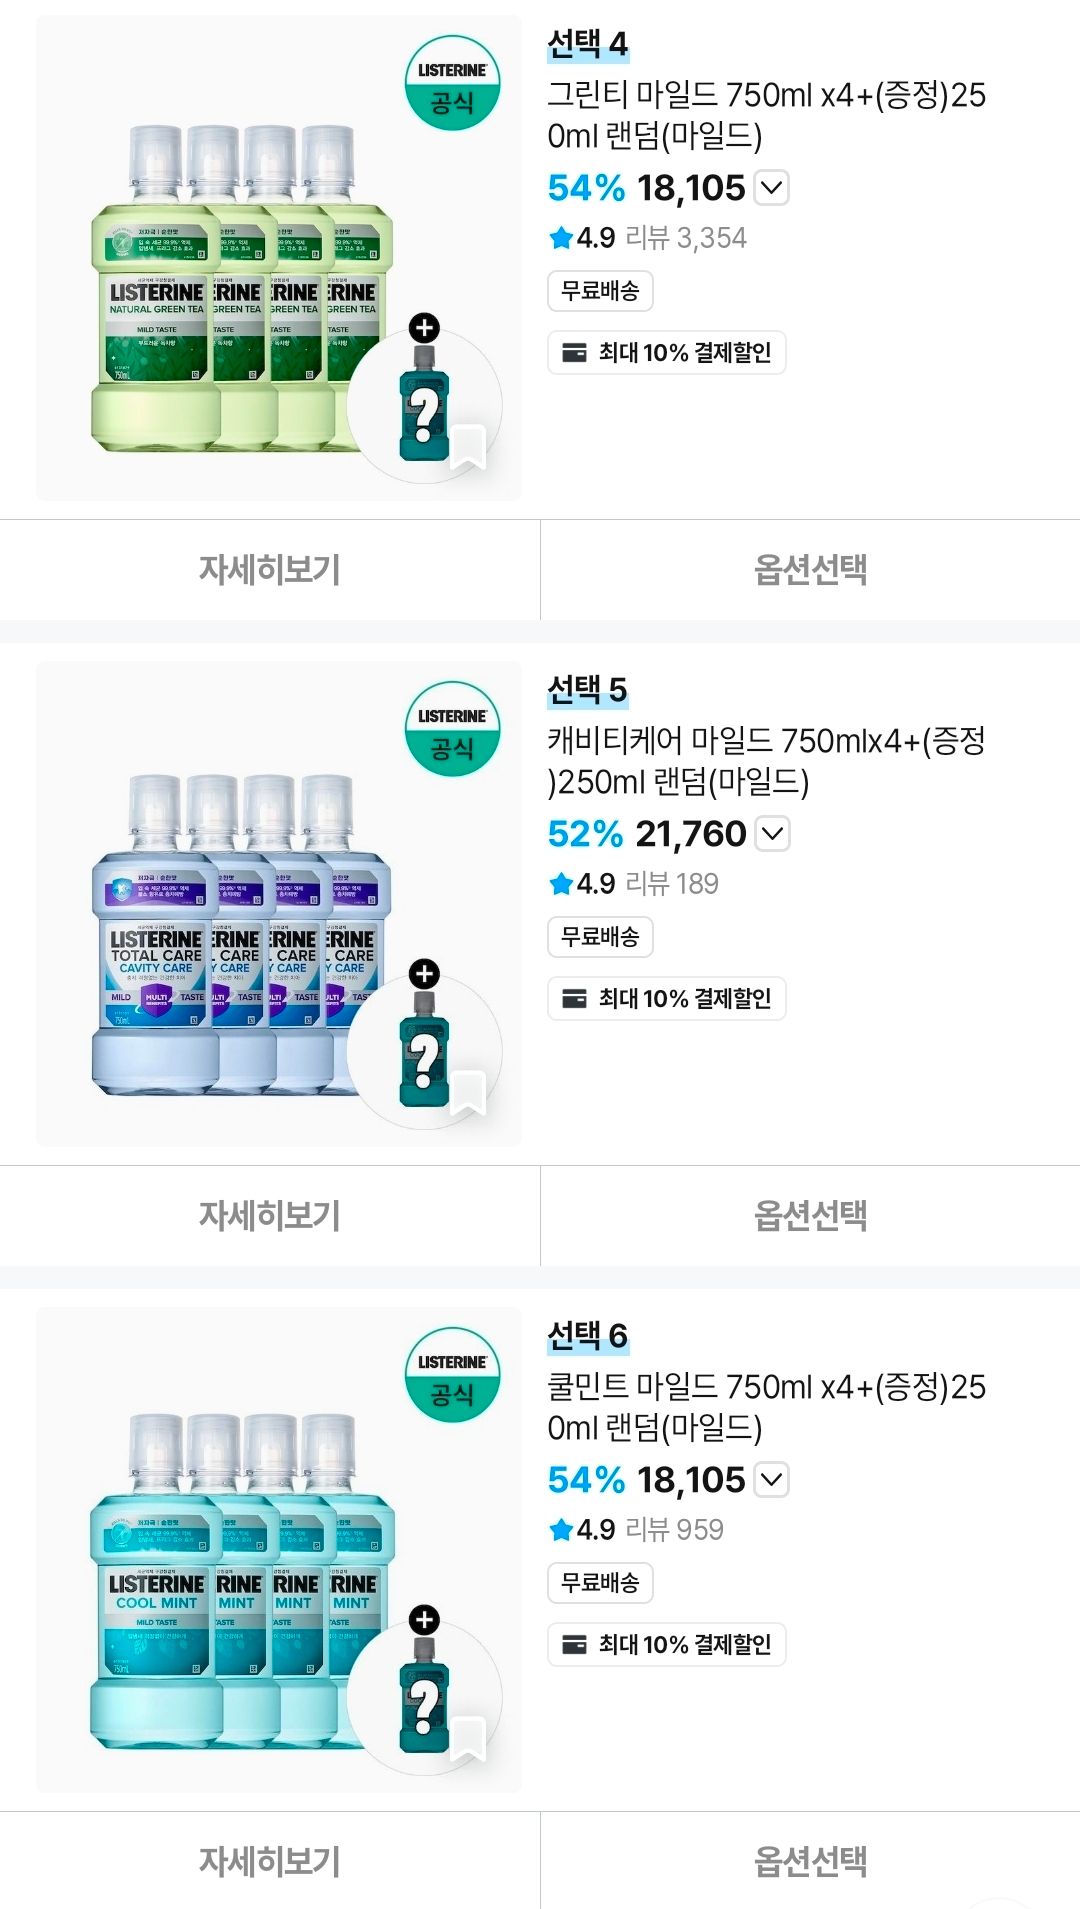The width and height of the screenshot is (1080, 1909).
Task: Tap the Listerine 공식 badge on 선택 4
Action: click(452, 83)
